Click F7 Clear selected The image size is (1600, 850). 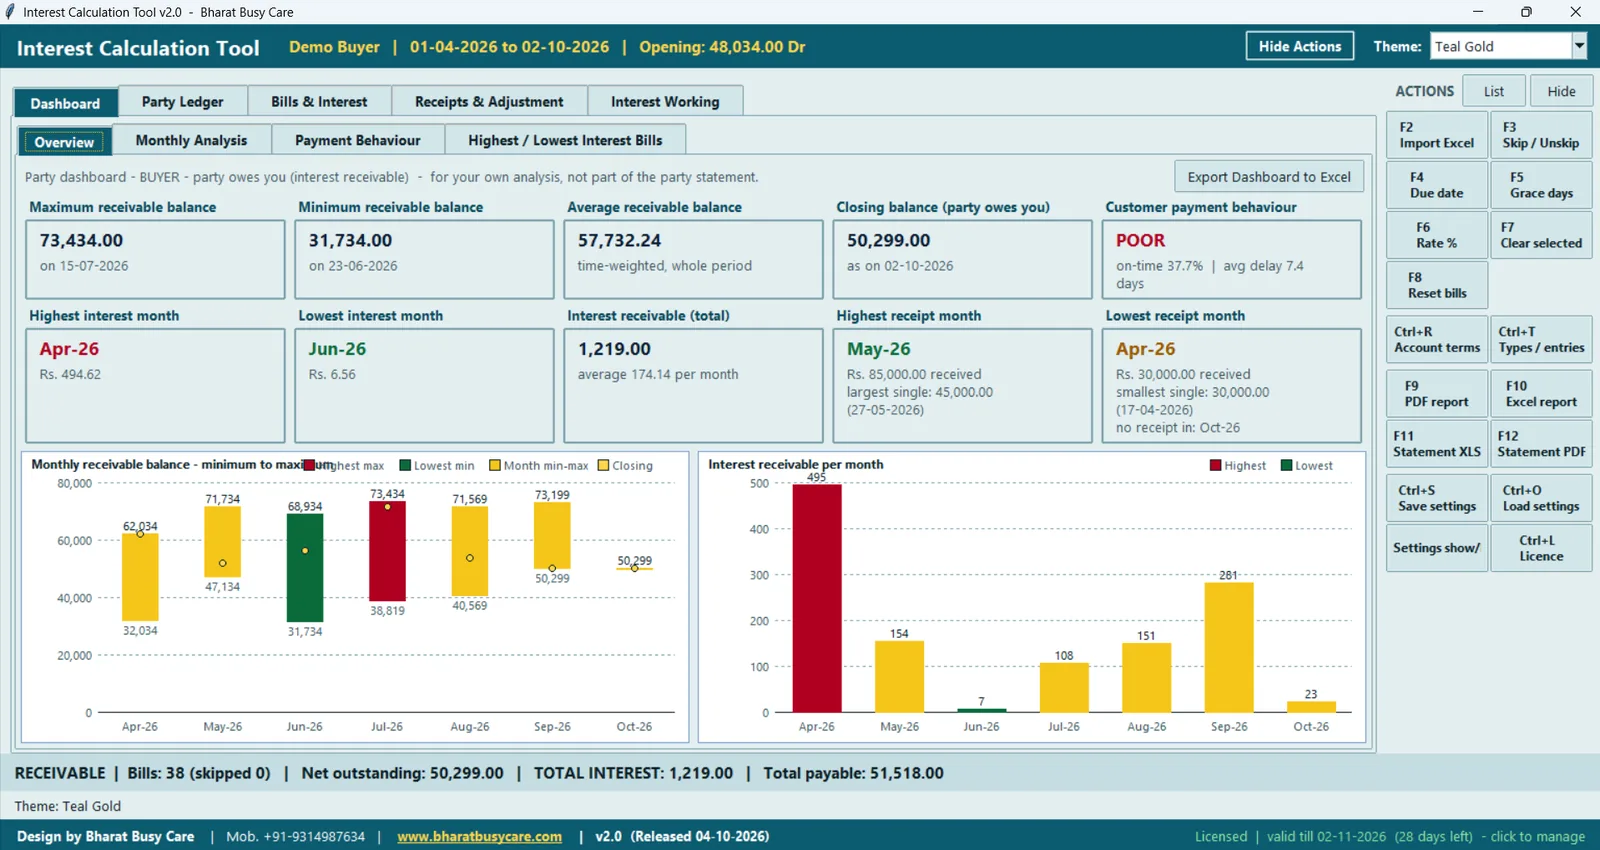1541,235
